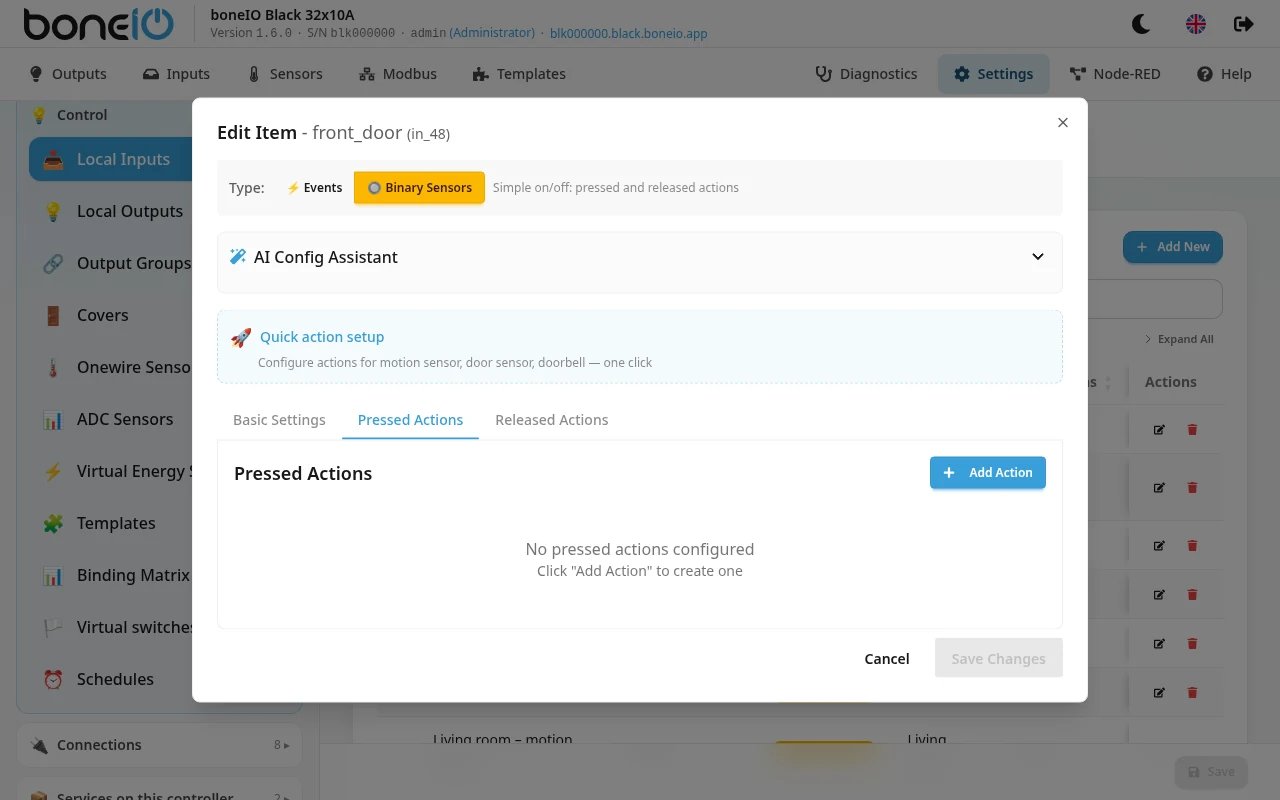Expand the Connections section
Image resolution: width=1280 pixels, height=800 pixels.
[160, 745]
